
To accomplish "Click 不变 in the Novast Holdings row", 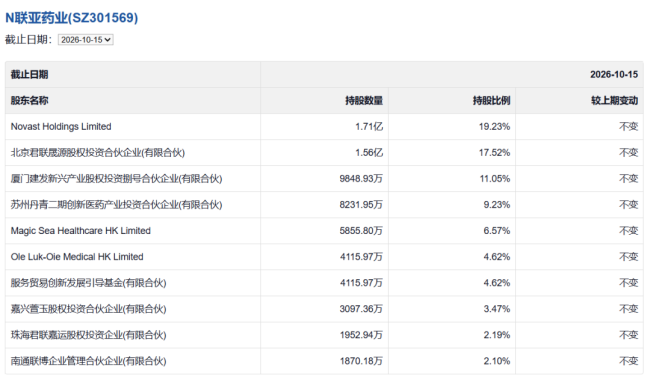I will (628, 126).
